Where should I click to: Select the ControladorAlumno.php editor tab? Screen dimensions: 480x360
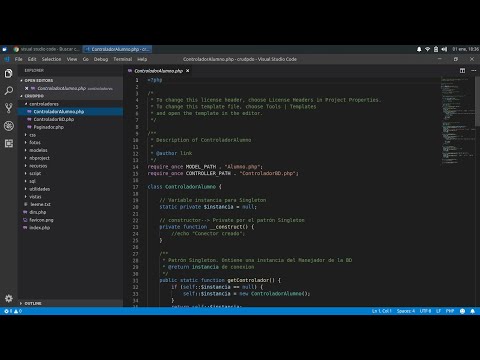click(x=157, y=71)
